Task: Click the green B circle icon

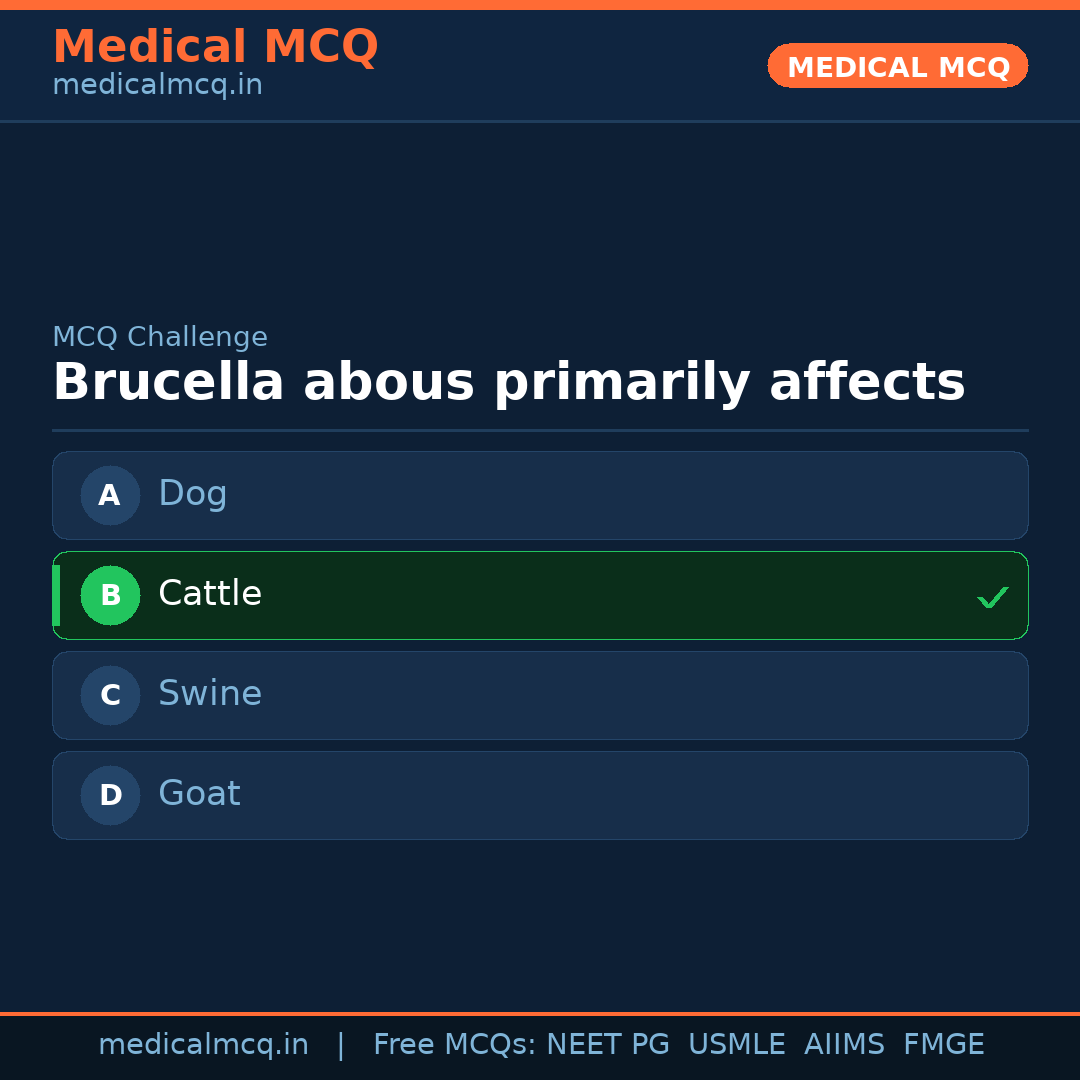Action: click(x=110, y=595)
